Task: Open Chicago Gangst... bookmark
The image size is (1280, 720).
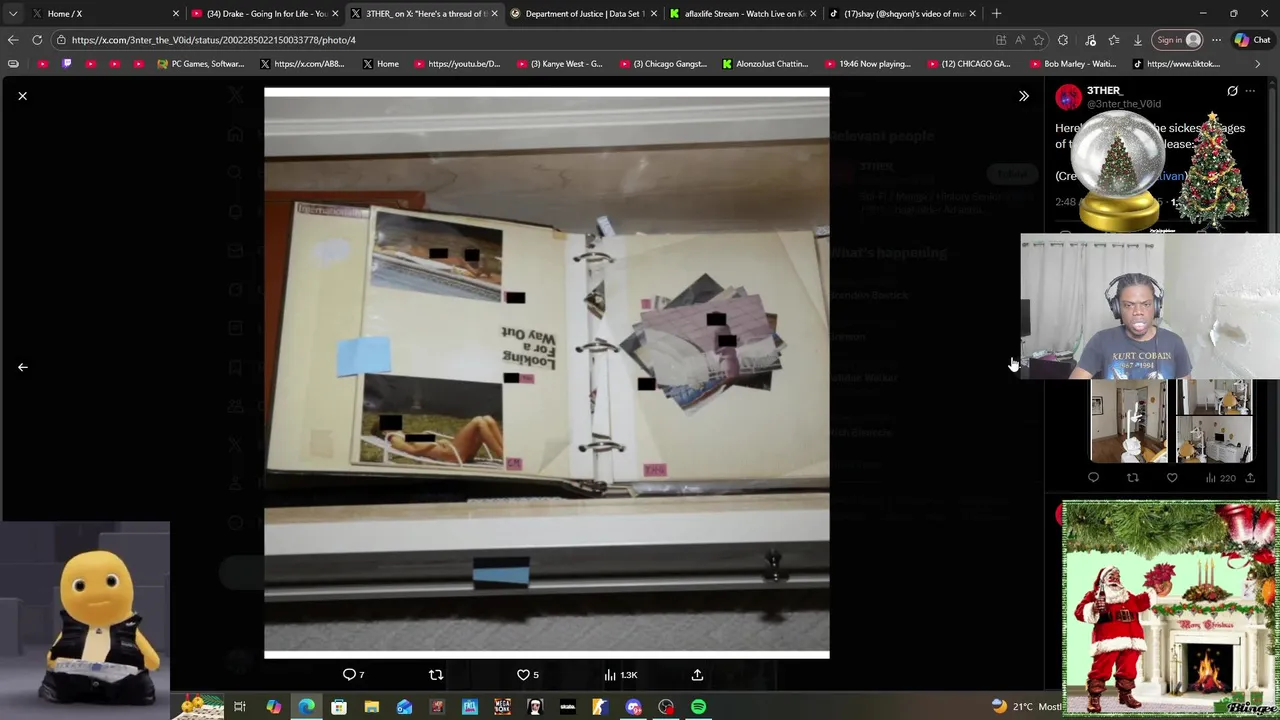Action: click(x=663, y=64)
